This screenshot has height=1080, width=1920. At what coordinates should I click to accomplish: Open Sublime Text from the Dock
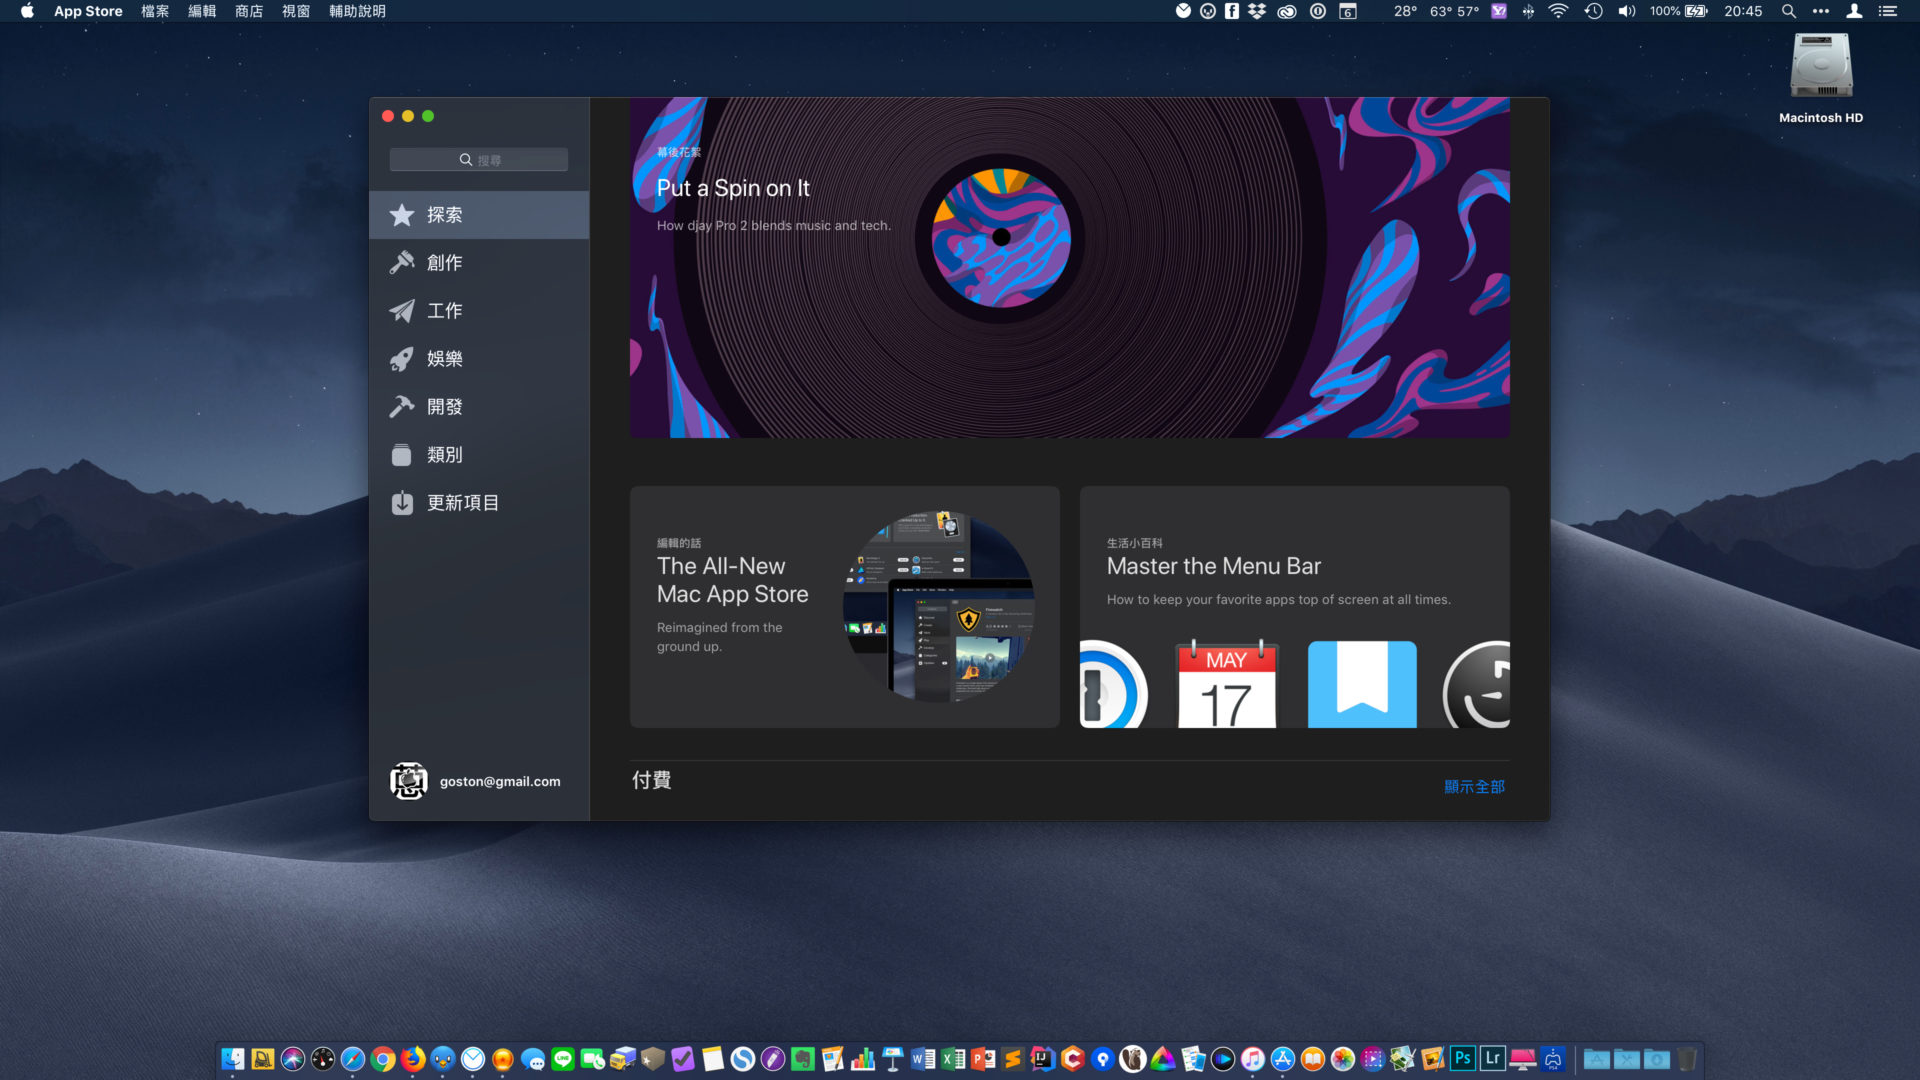[x=1013, y=1059]
